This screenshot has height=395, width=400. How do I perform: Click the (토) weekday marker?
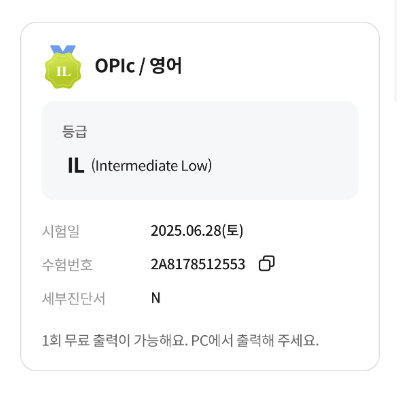(x=233, y=231)
